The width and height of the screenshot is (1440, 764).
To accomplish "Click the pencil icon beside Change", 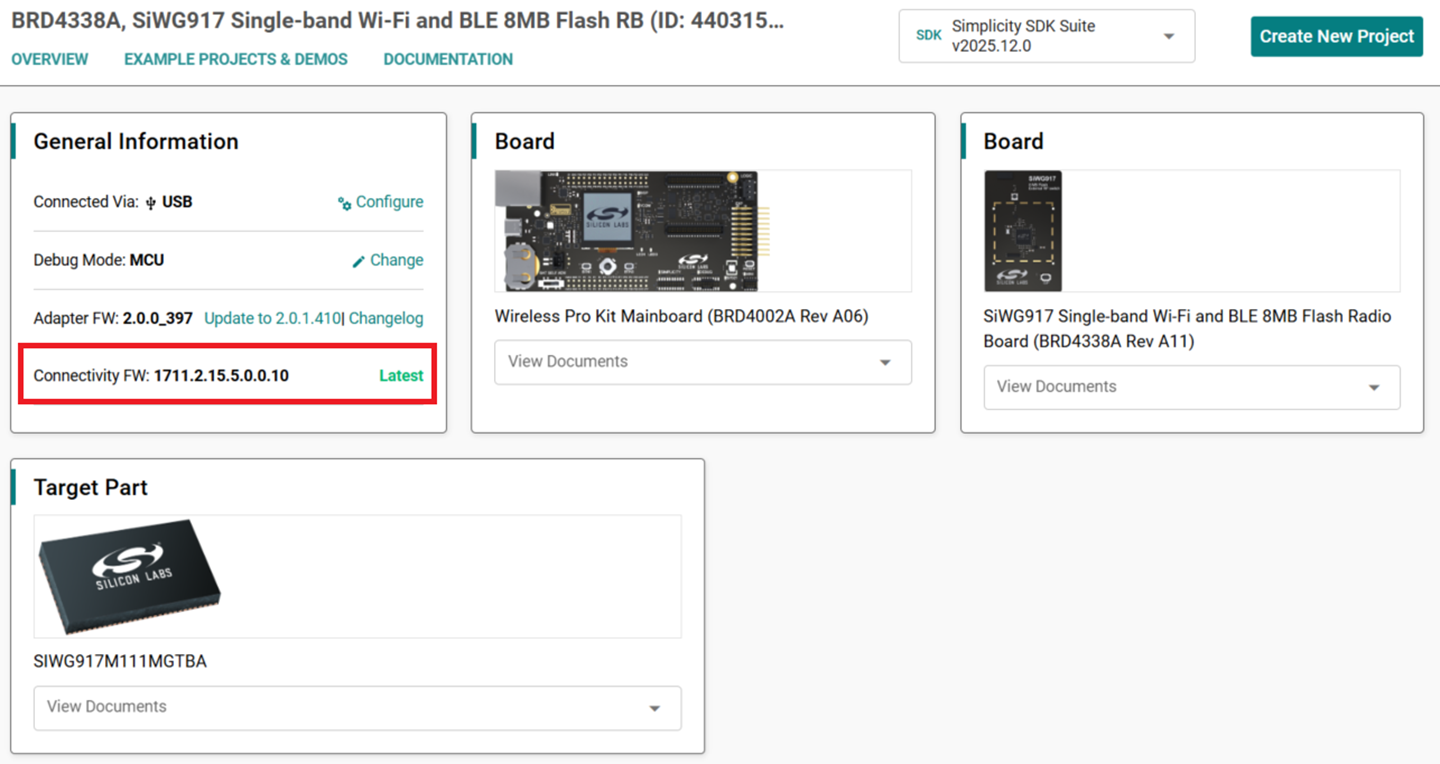I will pyautogui.click(x=359, y=261).
